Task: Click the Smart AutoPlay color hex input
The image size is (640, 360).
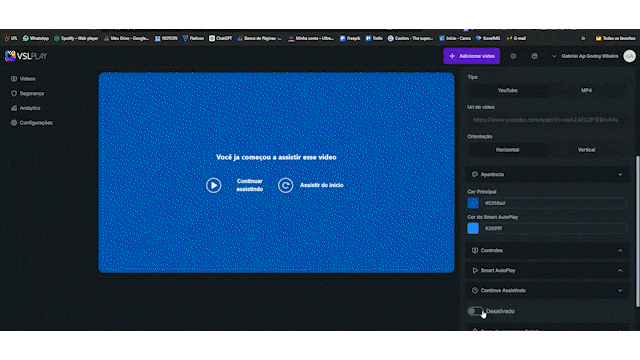Action: tap(554, 229)
